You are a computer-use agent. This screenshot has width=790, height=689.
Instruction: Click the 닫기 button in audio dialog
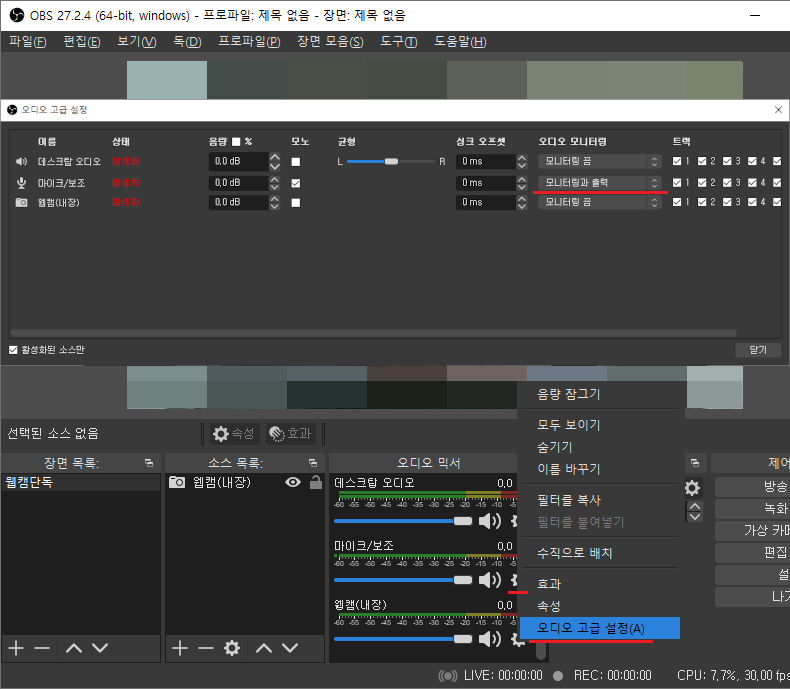758,350
